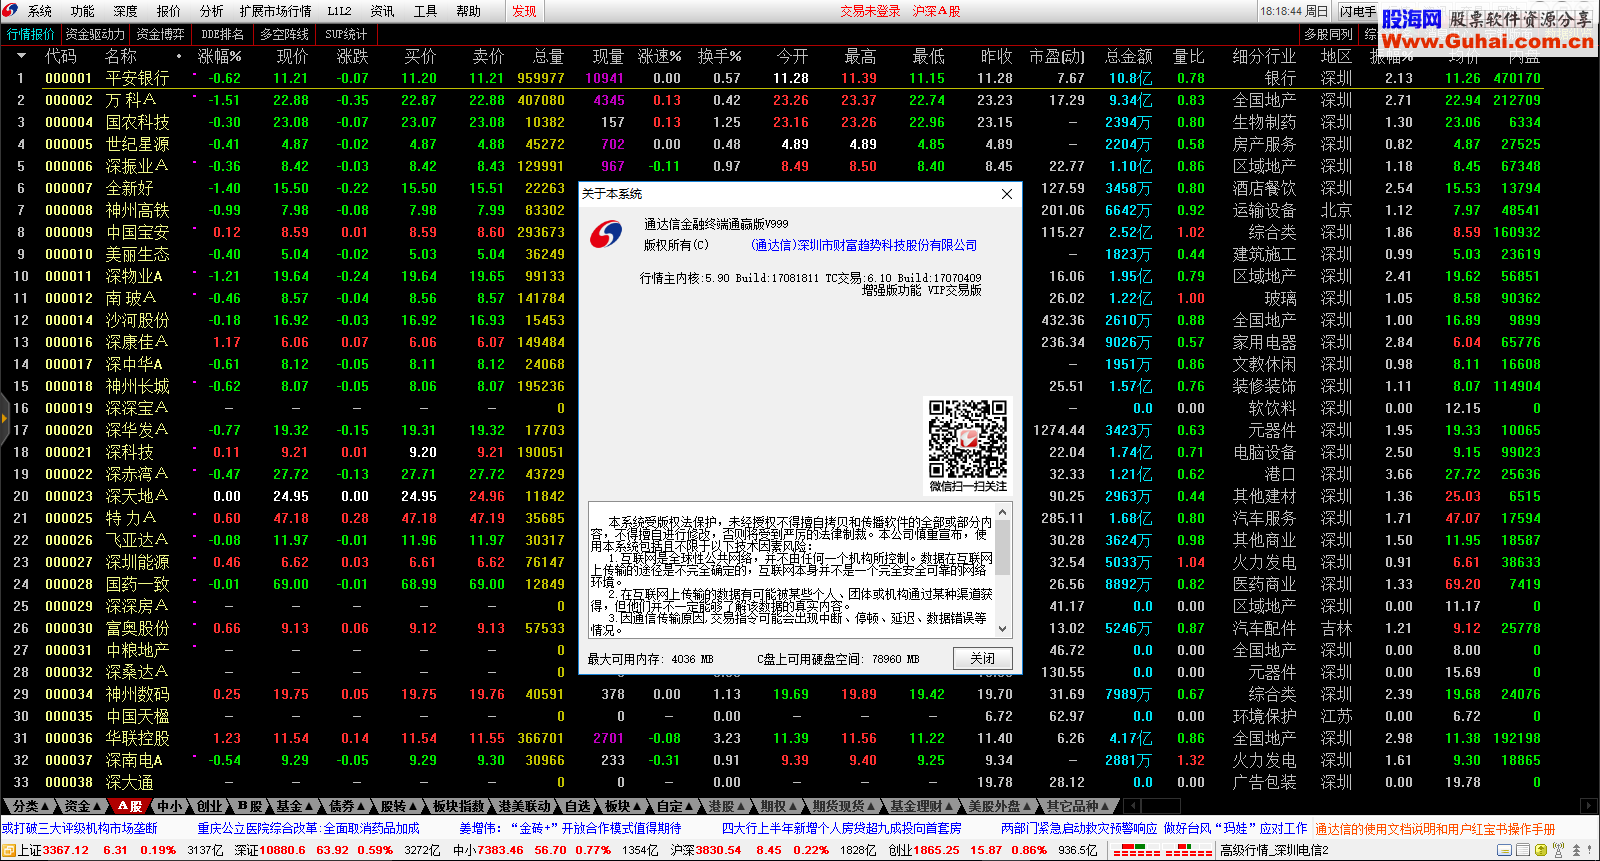Screen dimensions: 1600x861
Task: Expand the 分类 bottom category tab
Action: coord(30,806)
